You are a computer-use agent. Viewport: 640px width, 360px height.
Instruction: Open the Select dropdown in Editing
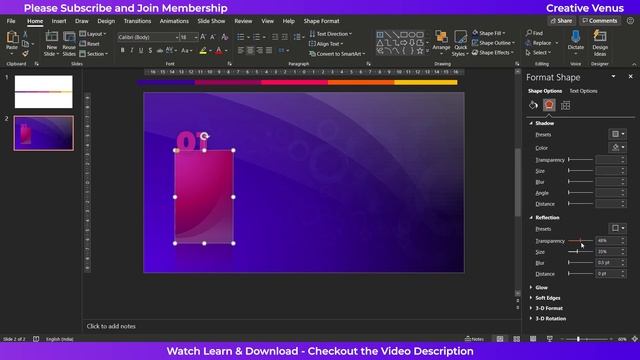(x=539, y=53)
